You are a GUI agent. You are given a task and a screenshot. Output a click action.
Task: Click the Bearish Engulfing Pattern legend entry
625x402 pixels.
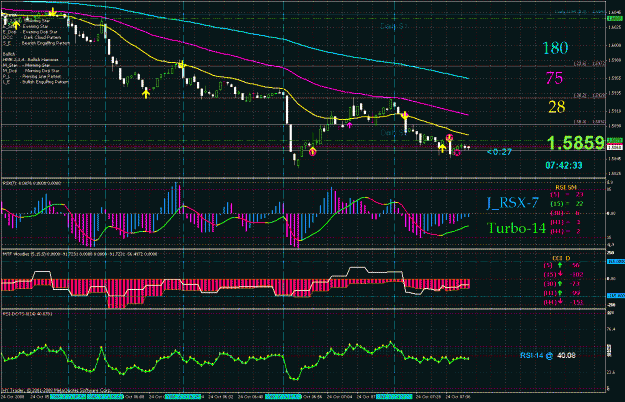[37, 43]
